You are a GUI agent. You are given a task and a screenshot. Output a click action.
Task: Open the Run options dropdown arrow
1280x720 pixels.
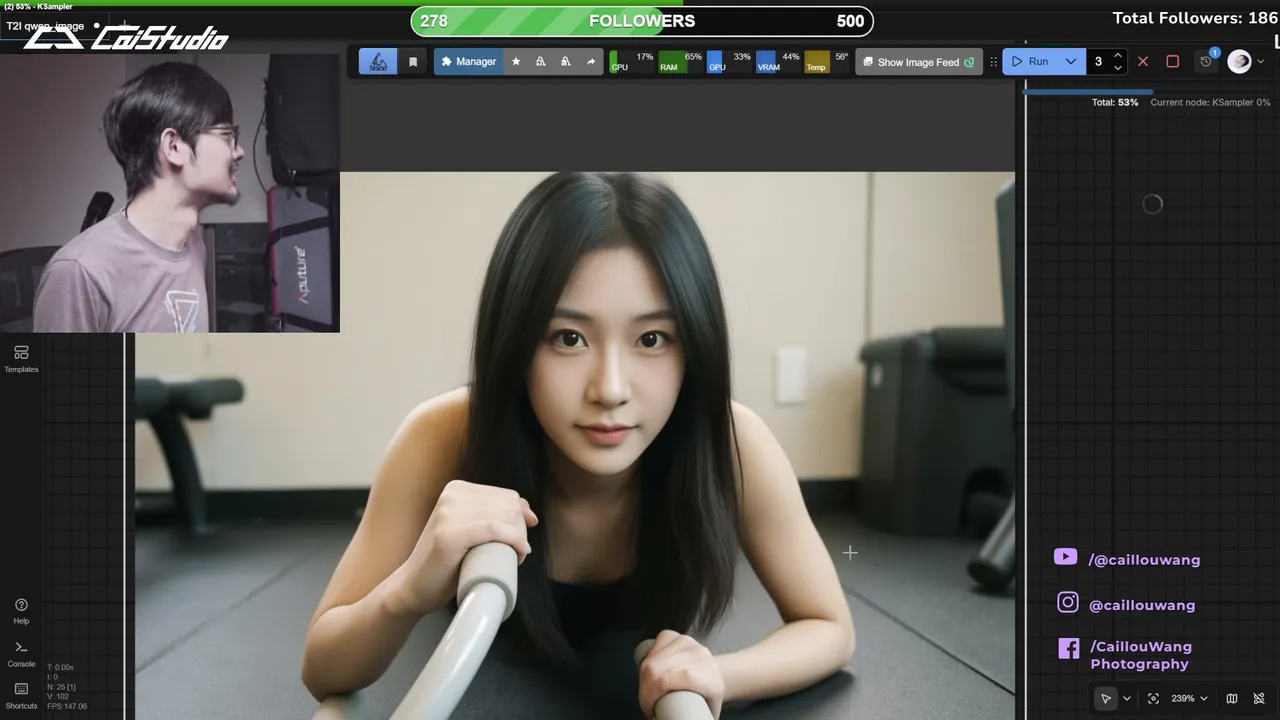(1071, 62)
